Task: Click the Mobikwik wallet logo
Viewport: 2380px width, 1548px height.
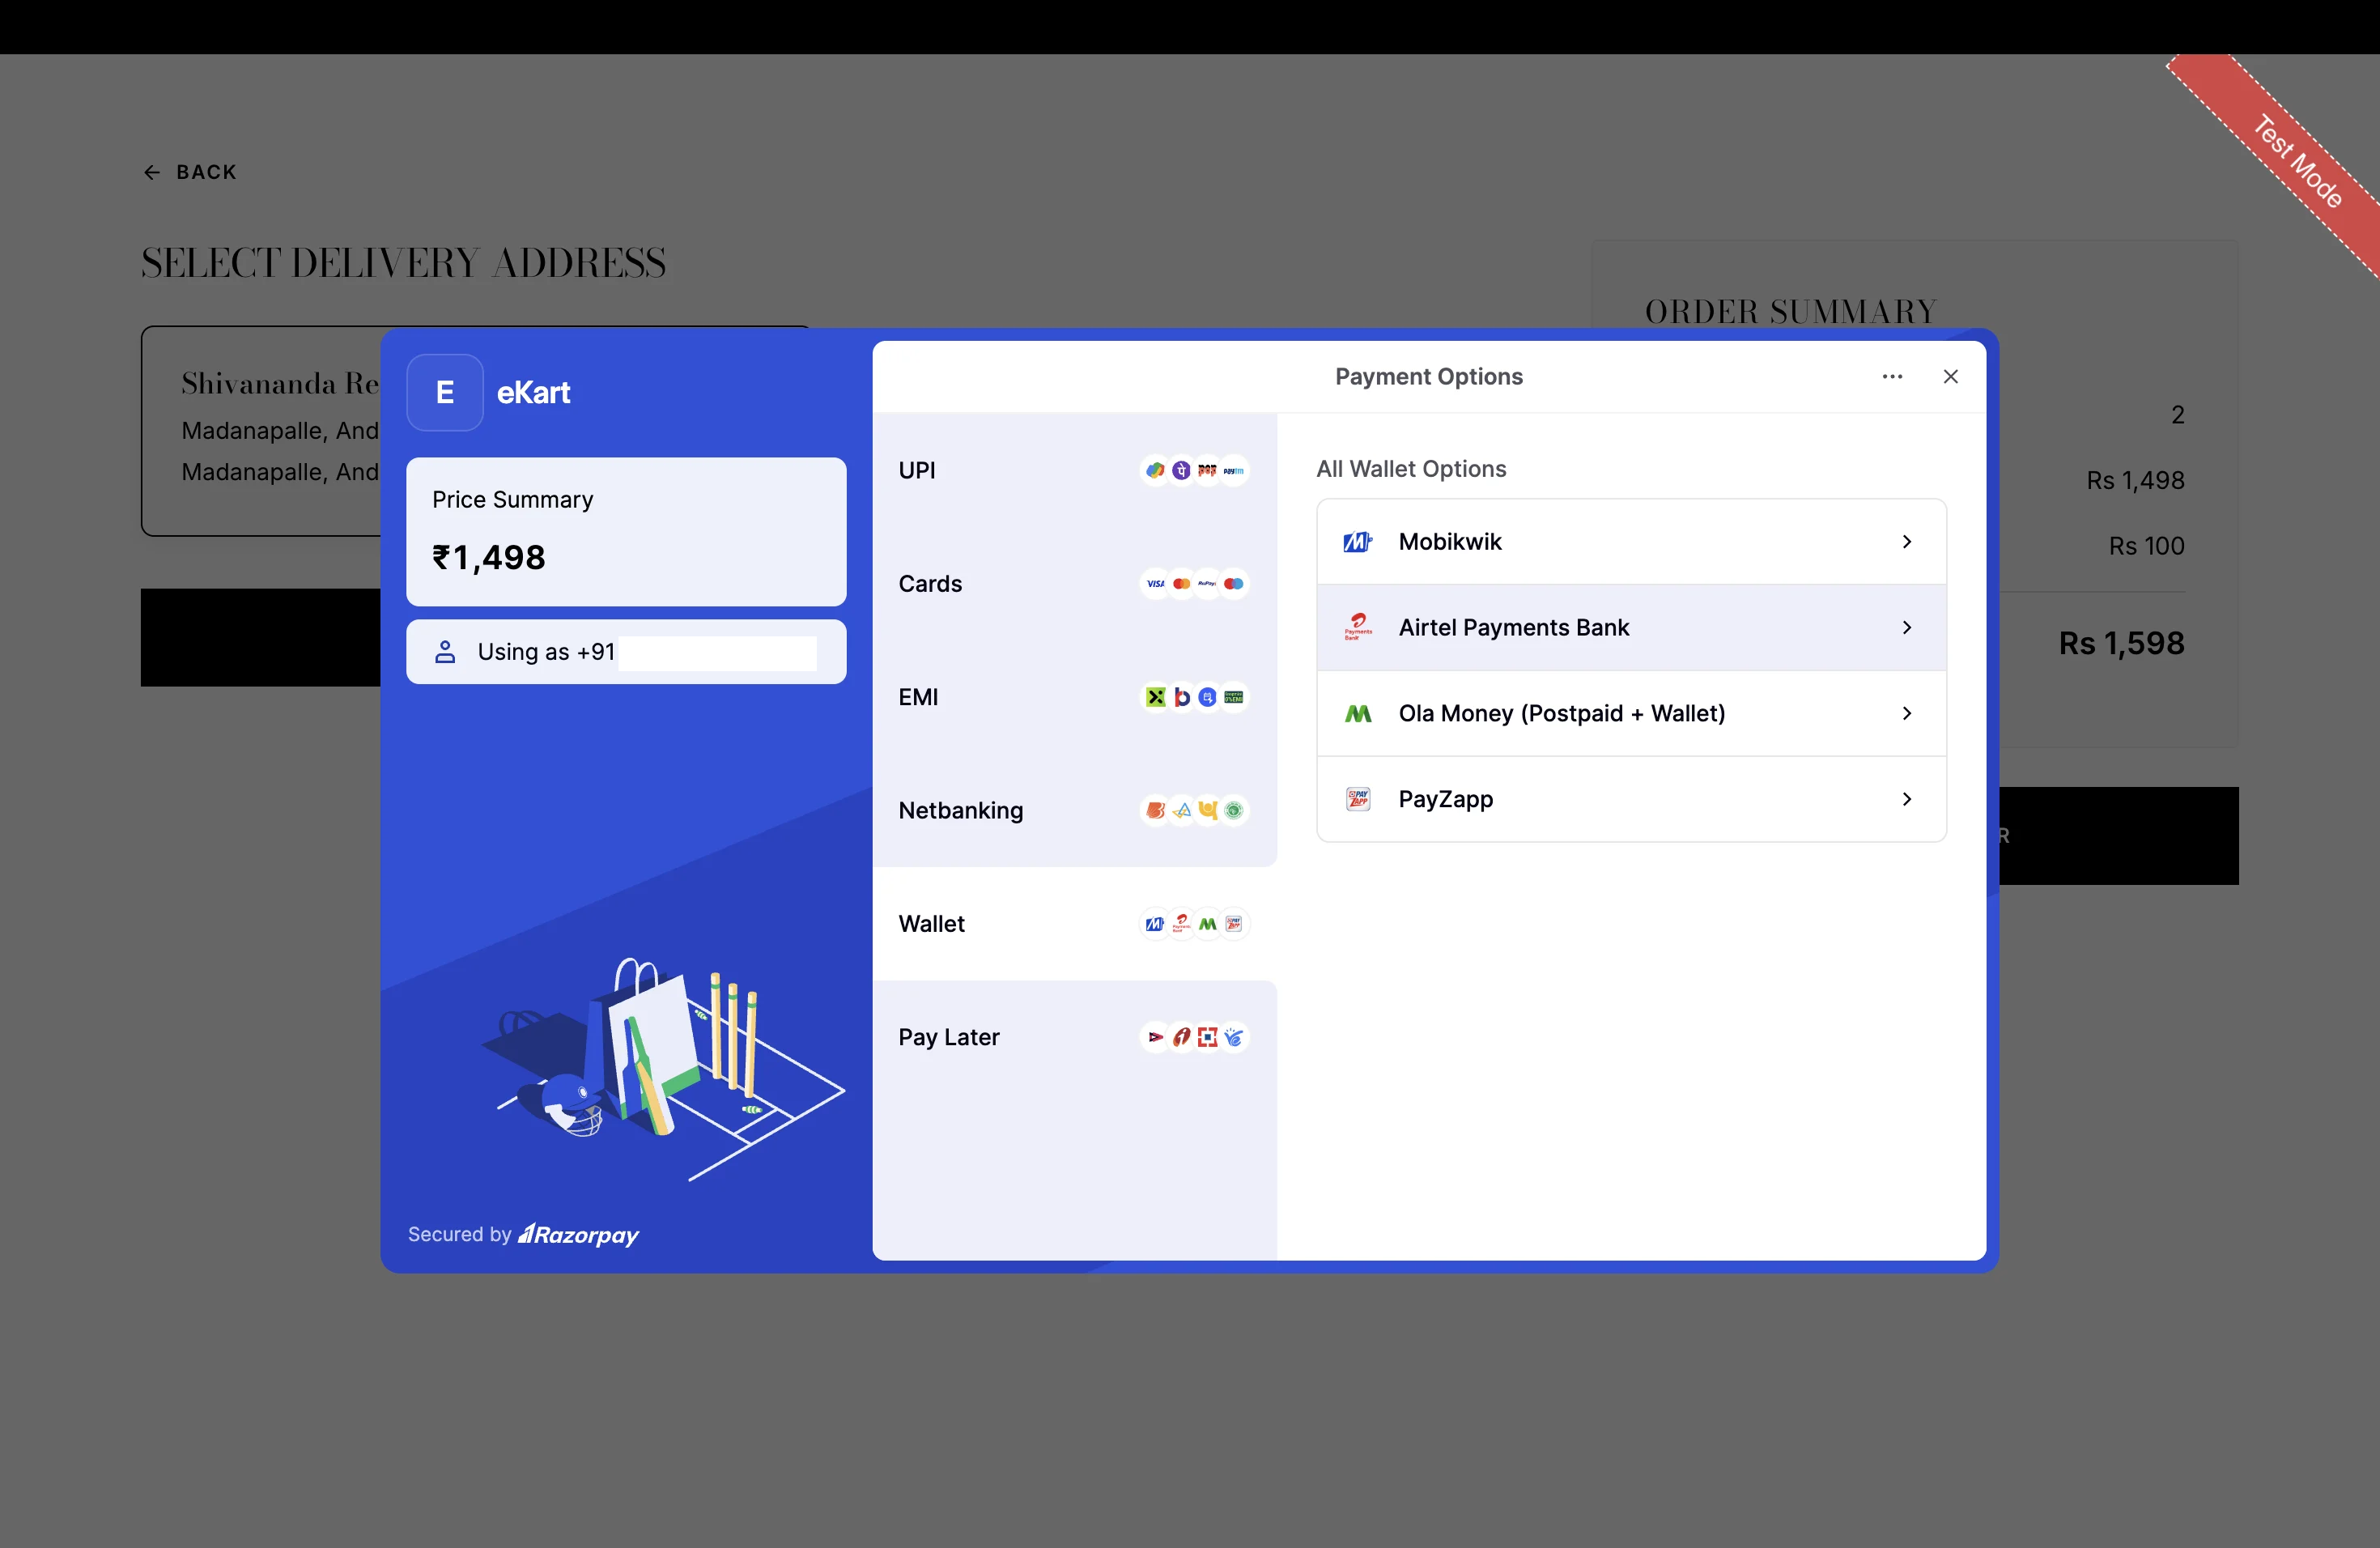Action: pos(1358,542)
